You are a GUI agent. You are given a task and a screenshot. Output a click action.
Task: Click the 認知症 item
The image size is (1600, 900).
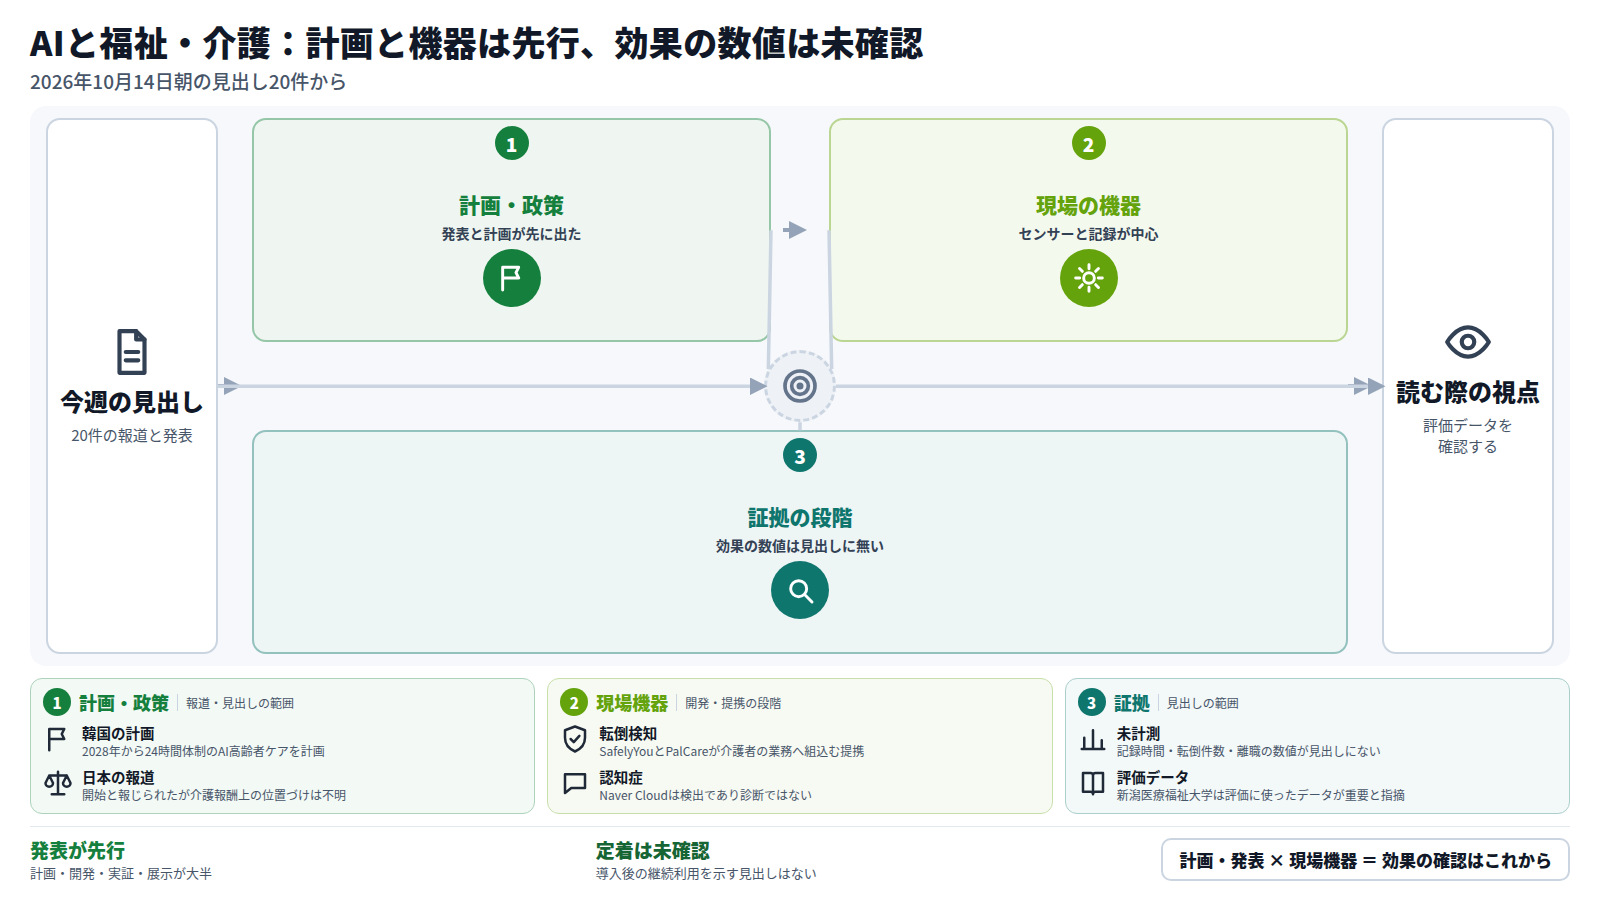(x=621, y=777)
